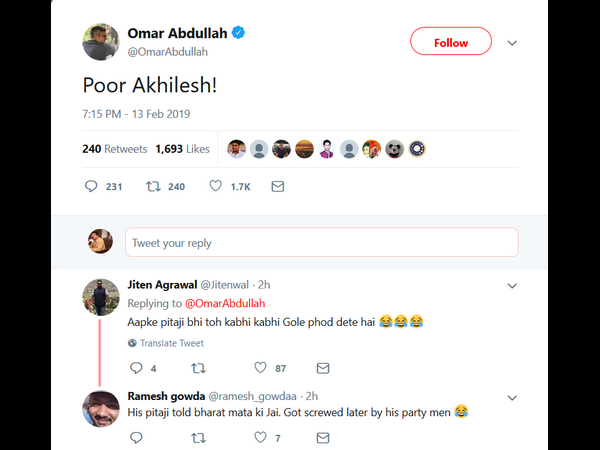Open the @OmarAbdullah mention link

point(224,303)
